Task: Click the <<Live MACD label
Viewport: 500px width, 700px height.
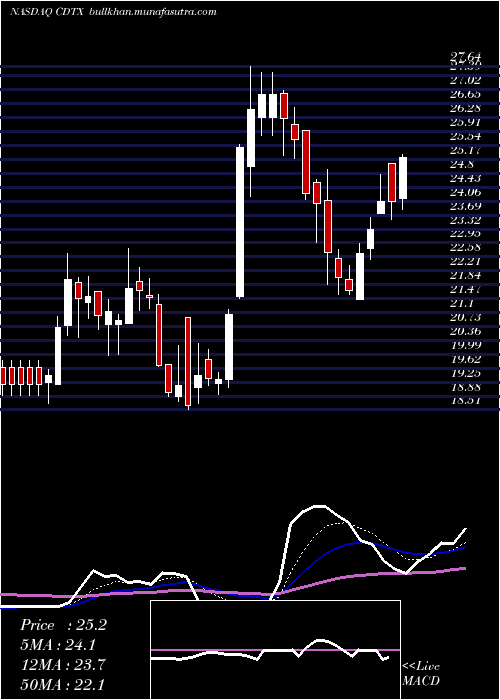Action: click(x=421, y=674)
